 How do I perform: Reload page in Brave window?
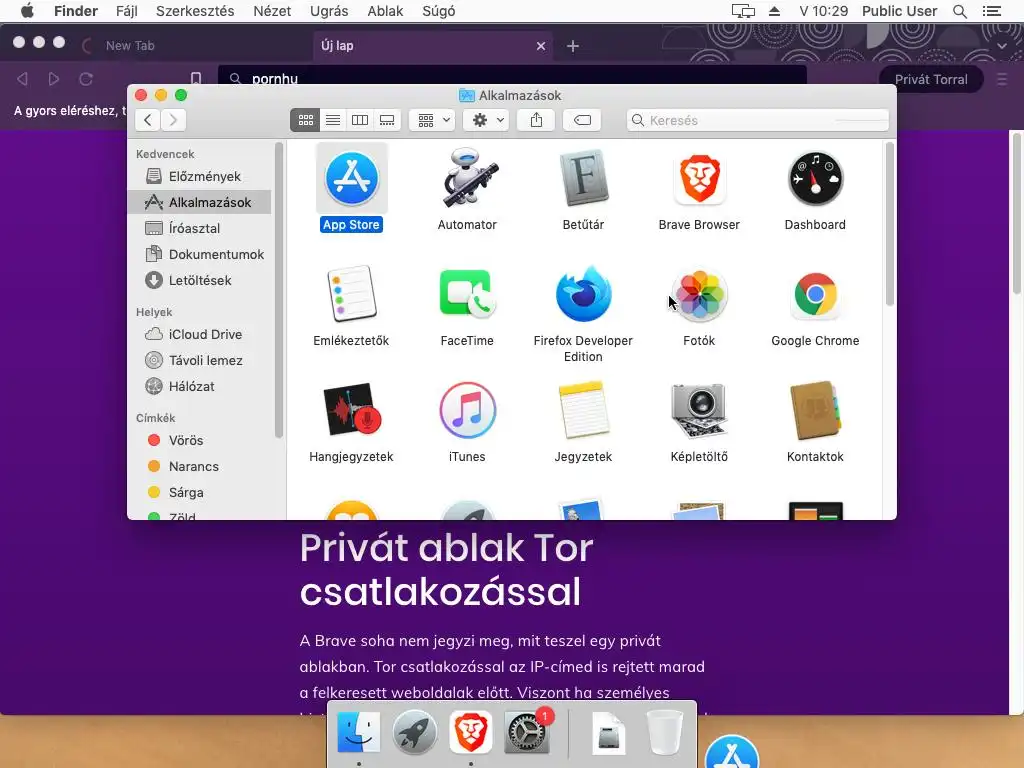[86, 79]
